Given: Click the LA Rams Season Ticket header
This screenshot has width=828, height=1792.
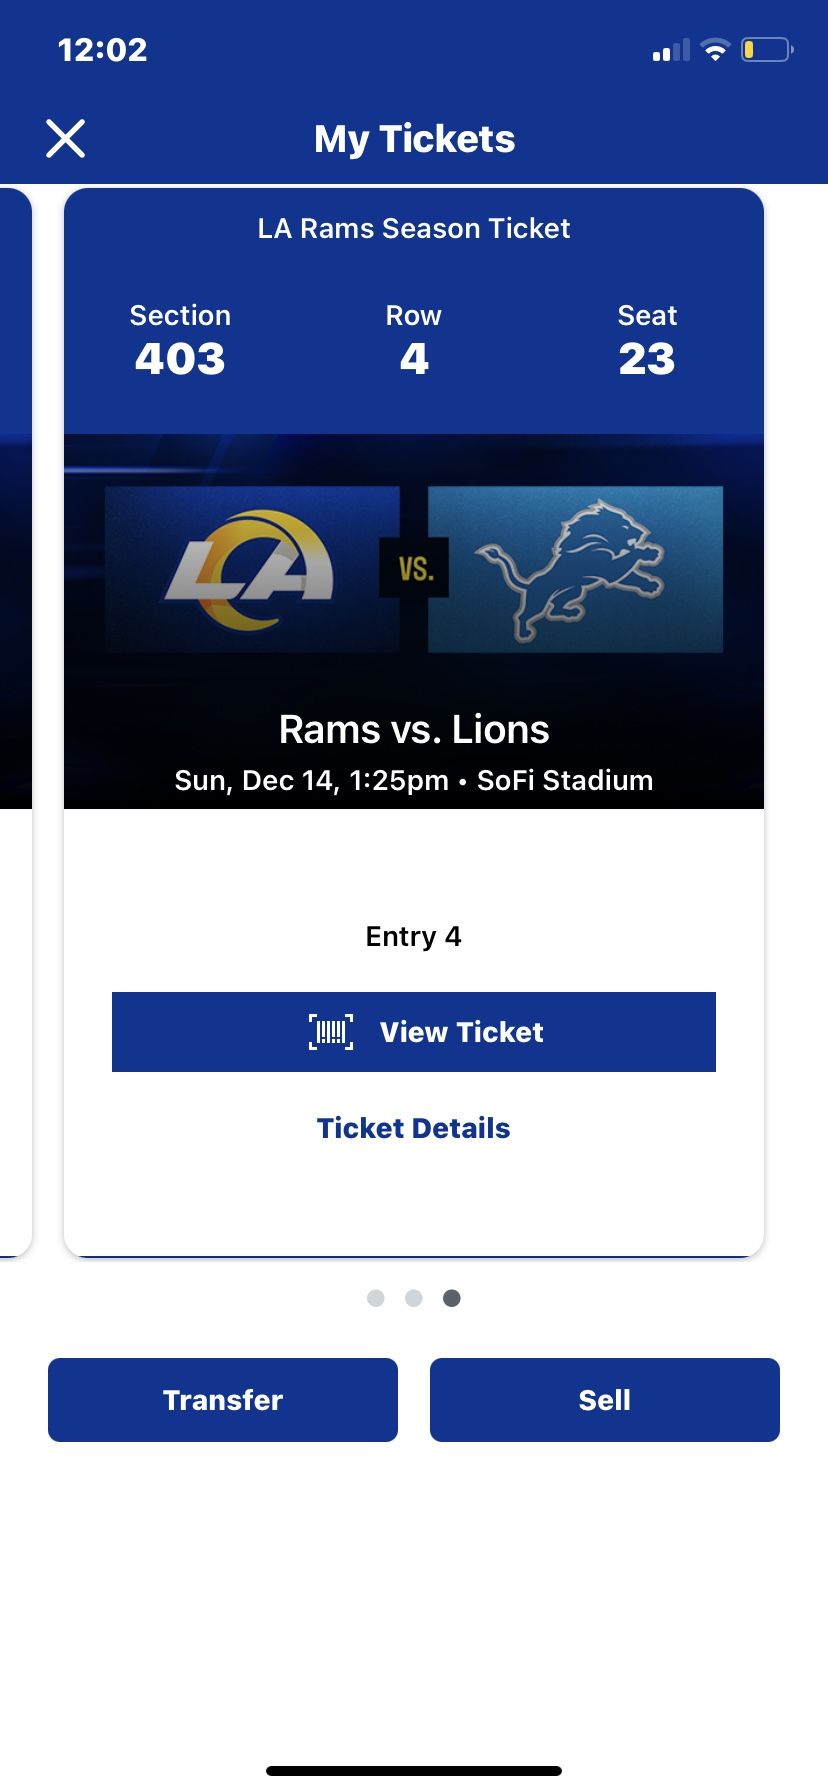Looking at the screenshot, I should pyautogui.click(x=414, y=228).
